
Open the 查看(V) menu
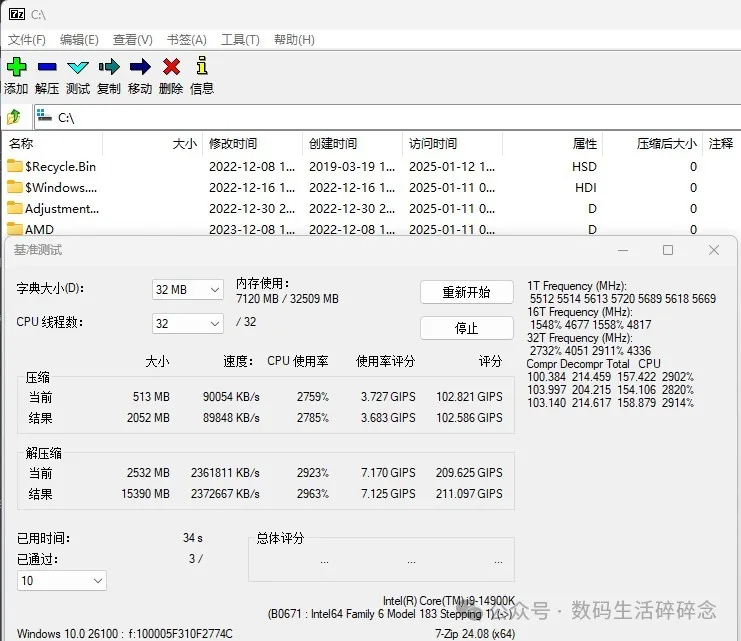[133, 40]
